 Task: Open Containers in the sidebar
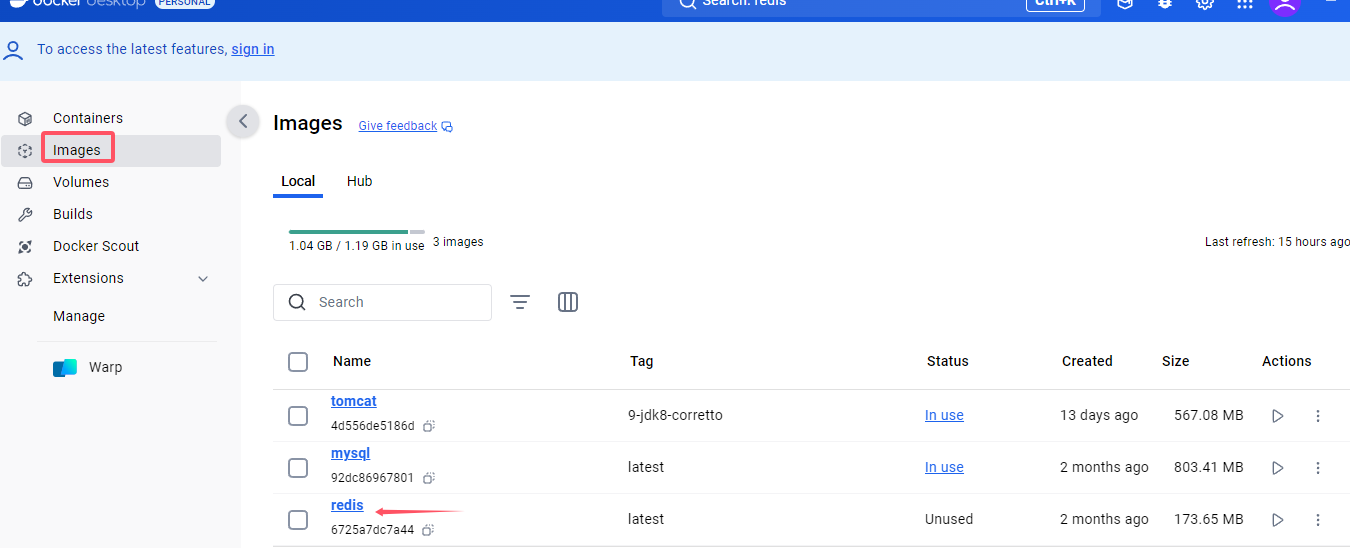tap(88, 118)
